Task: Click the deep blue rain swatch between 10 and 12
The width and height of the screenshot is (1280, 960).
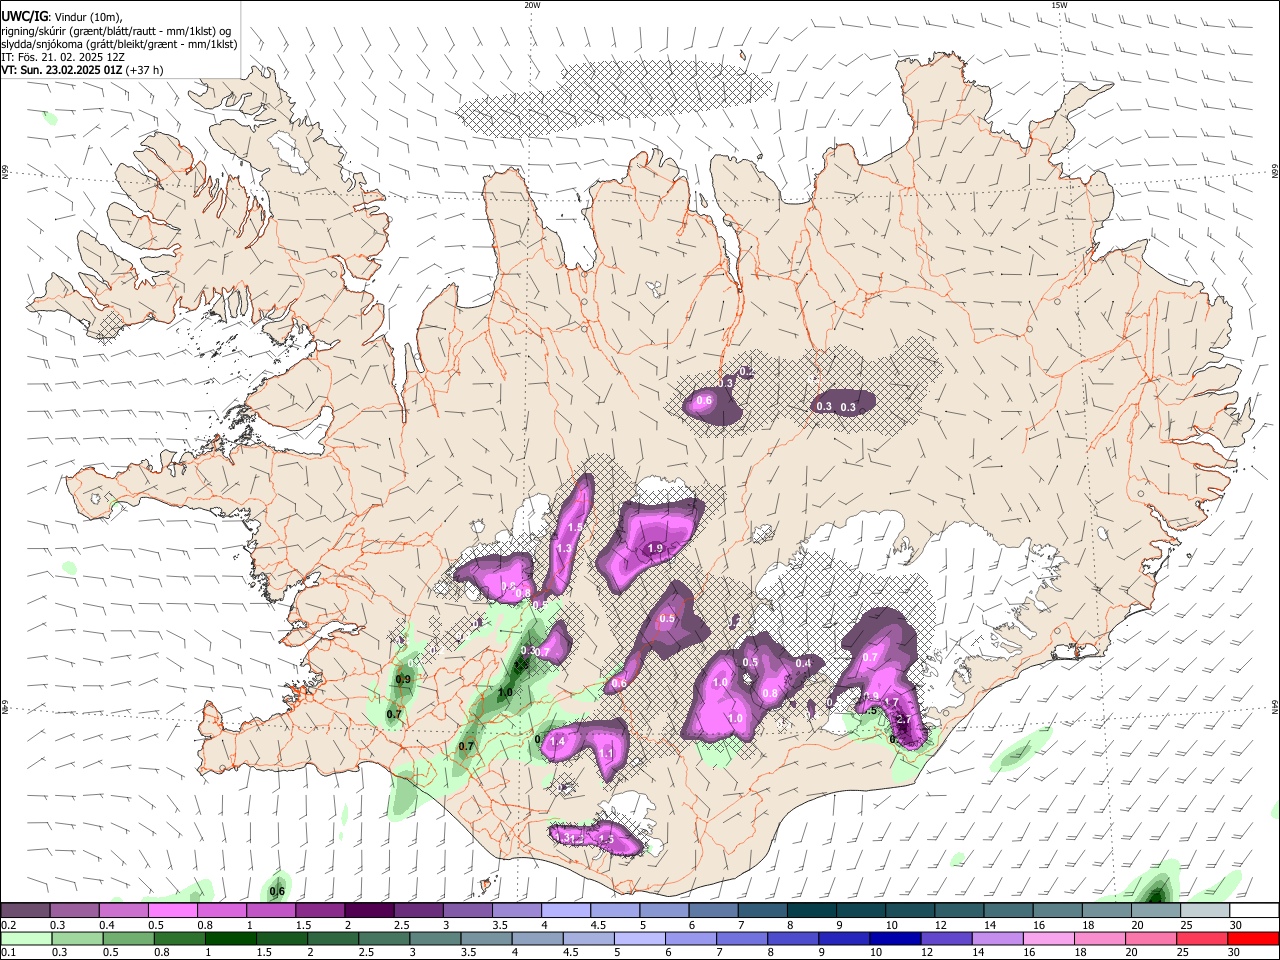Action: (894, 938)
